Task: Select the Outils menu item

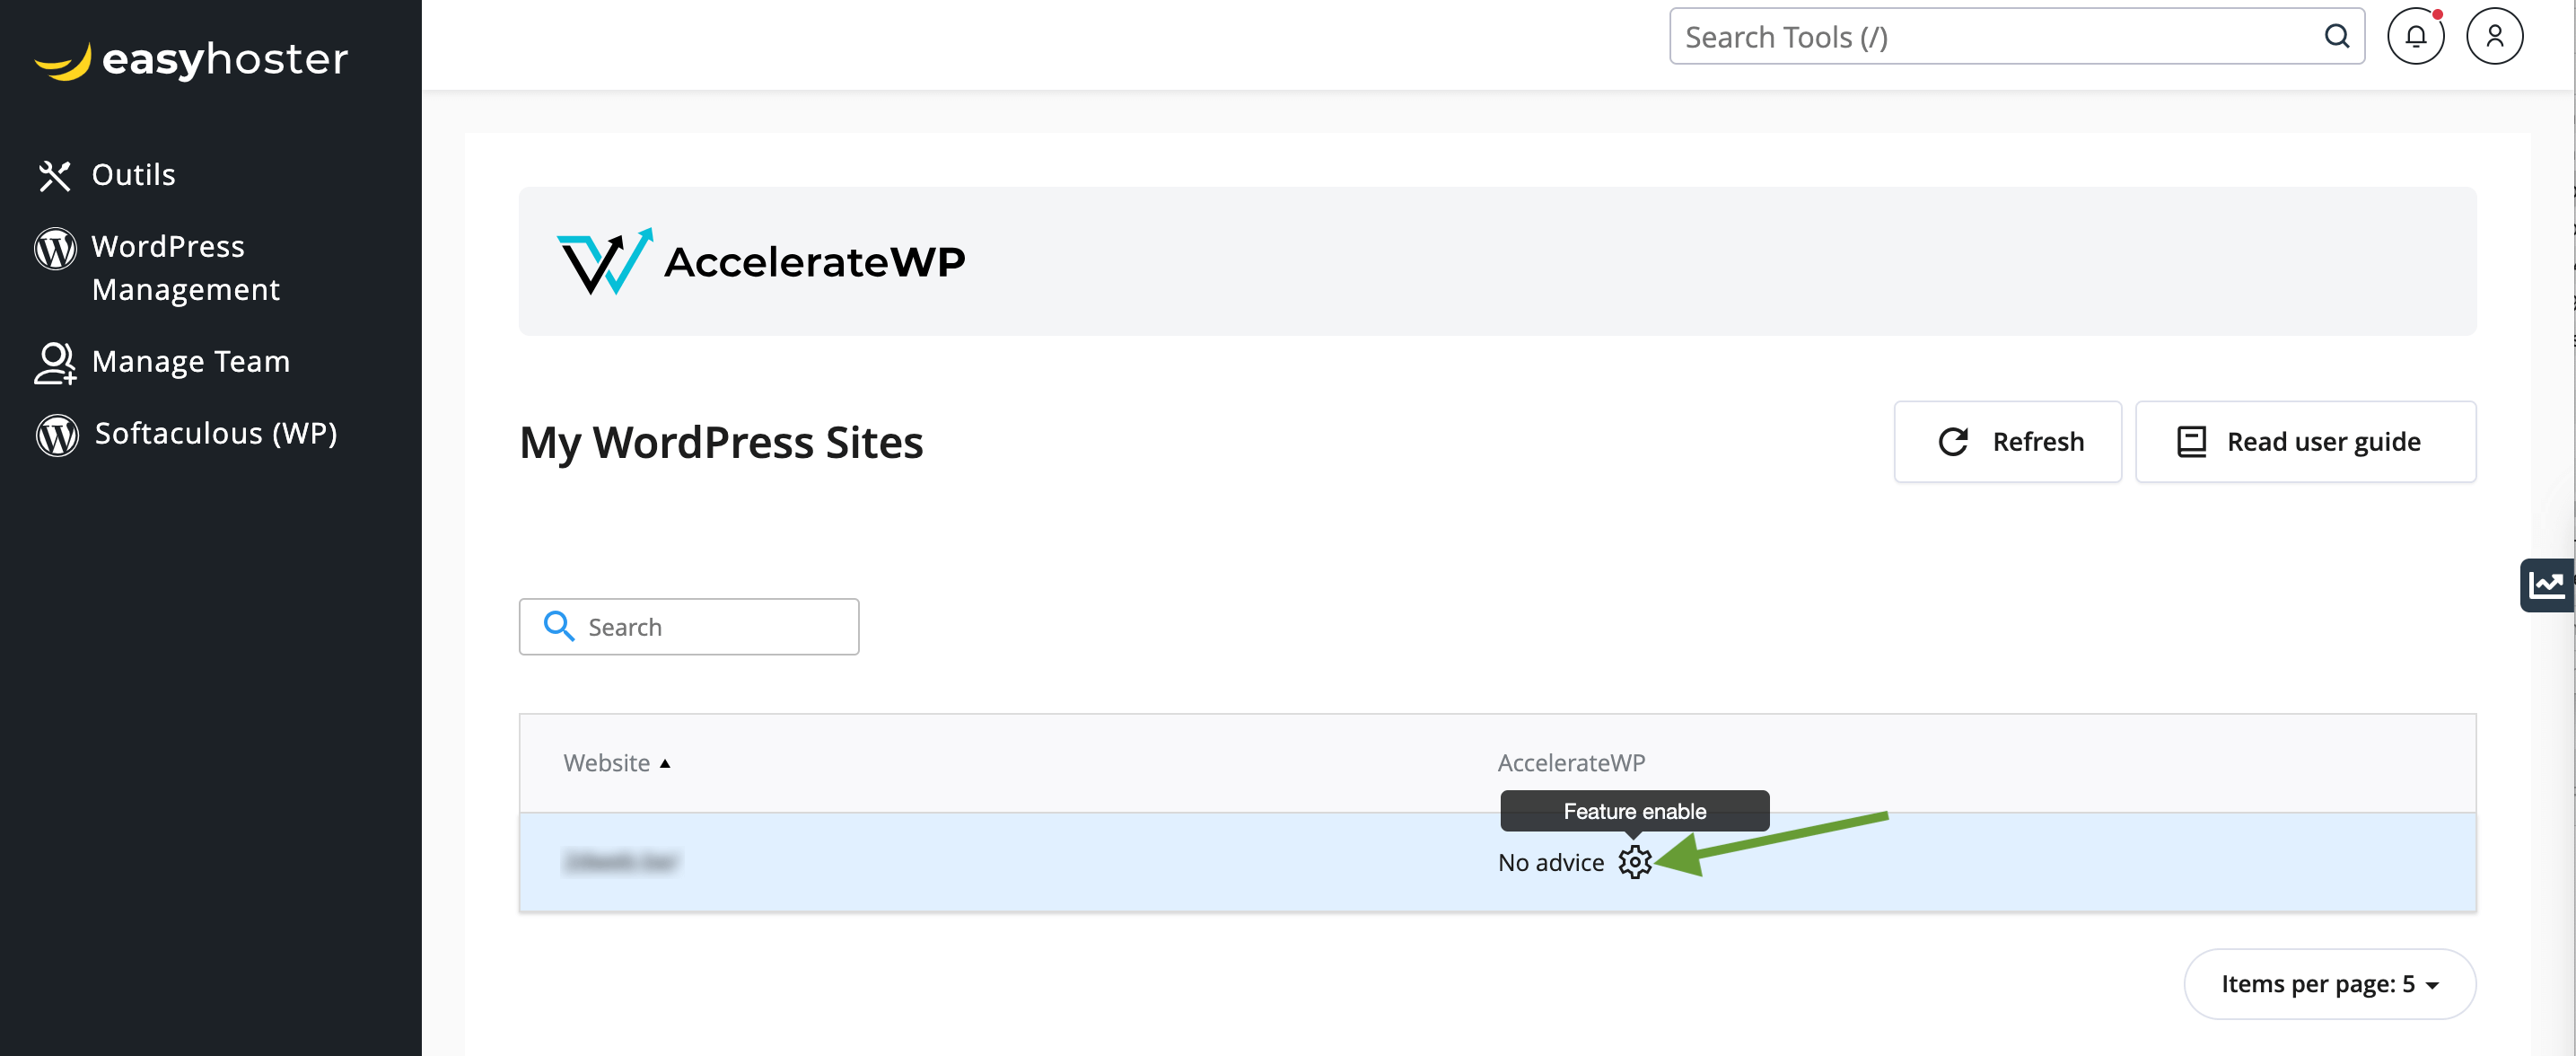Action: 133,175
